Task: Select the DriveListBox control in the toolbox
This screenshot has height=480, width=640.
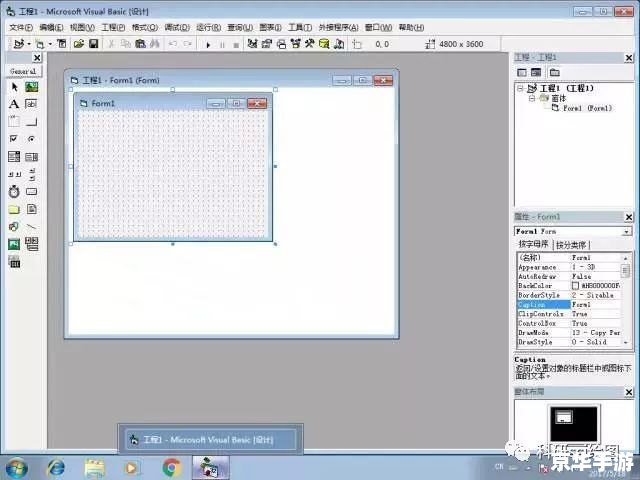Action: [x=31, y=191]
